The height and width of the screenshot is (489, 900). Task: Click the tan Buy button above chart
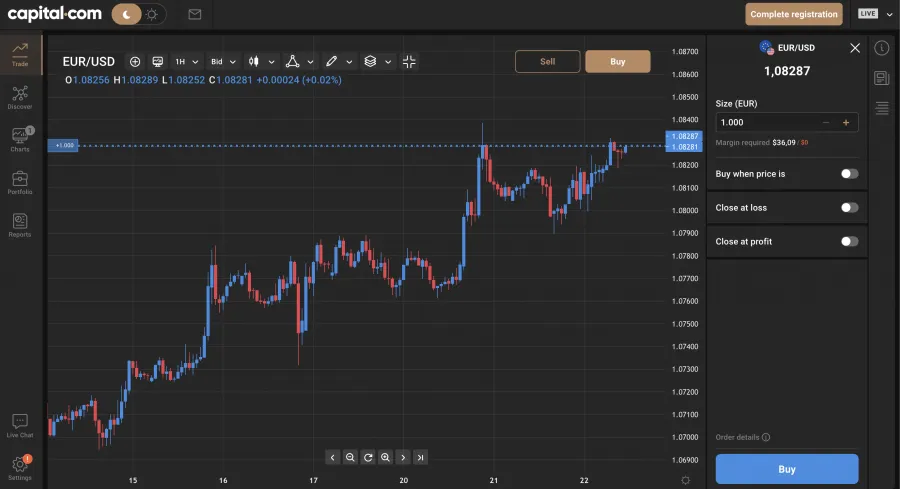pyautogui.click(x=618, y=61)
